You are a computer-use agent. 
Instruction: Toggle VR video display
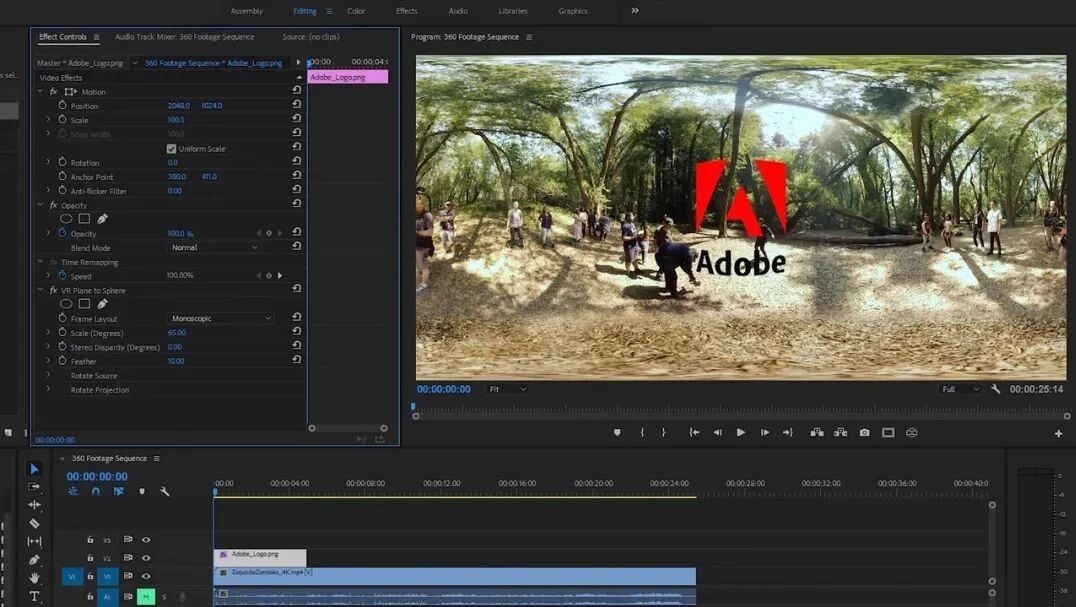[911, 433]
